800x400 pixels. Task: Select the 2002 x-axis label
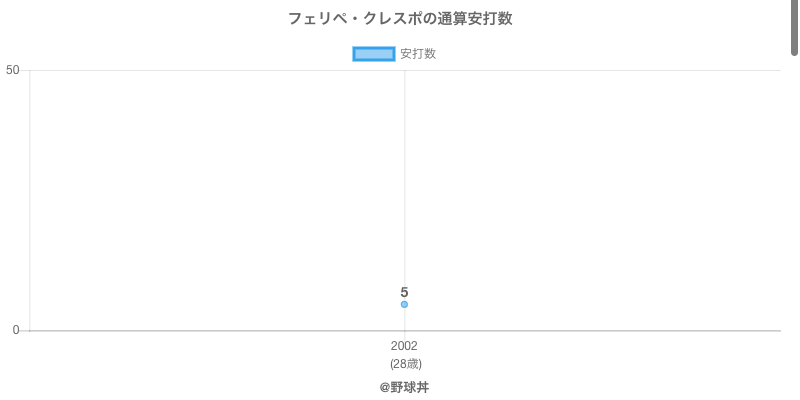404,346
